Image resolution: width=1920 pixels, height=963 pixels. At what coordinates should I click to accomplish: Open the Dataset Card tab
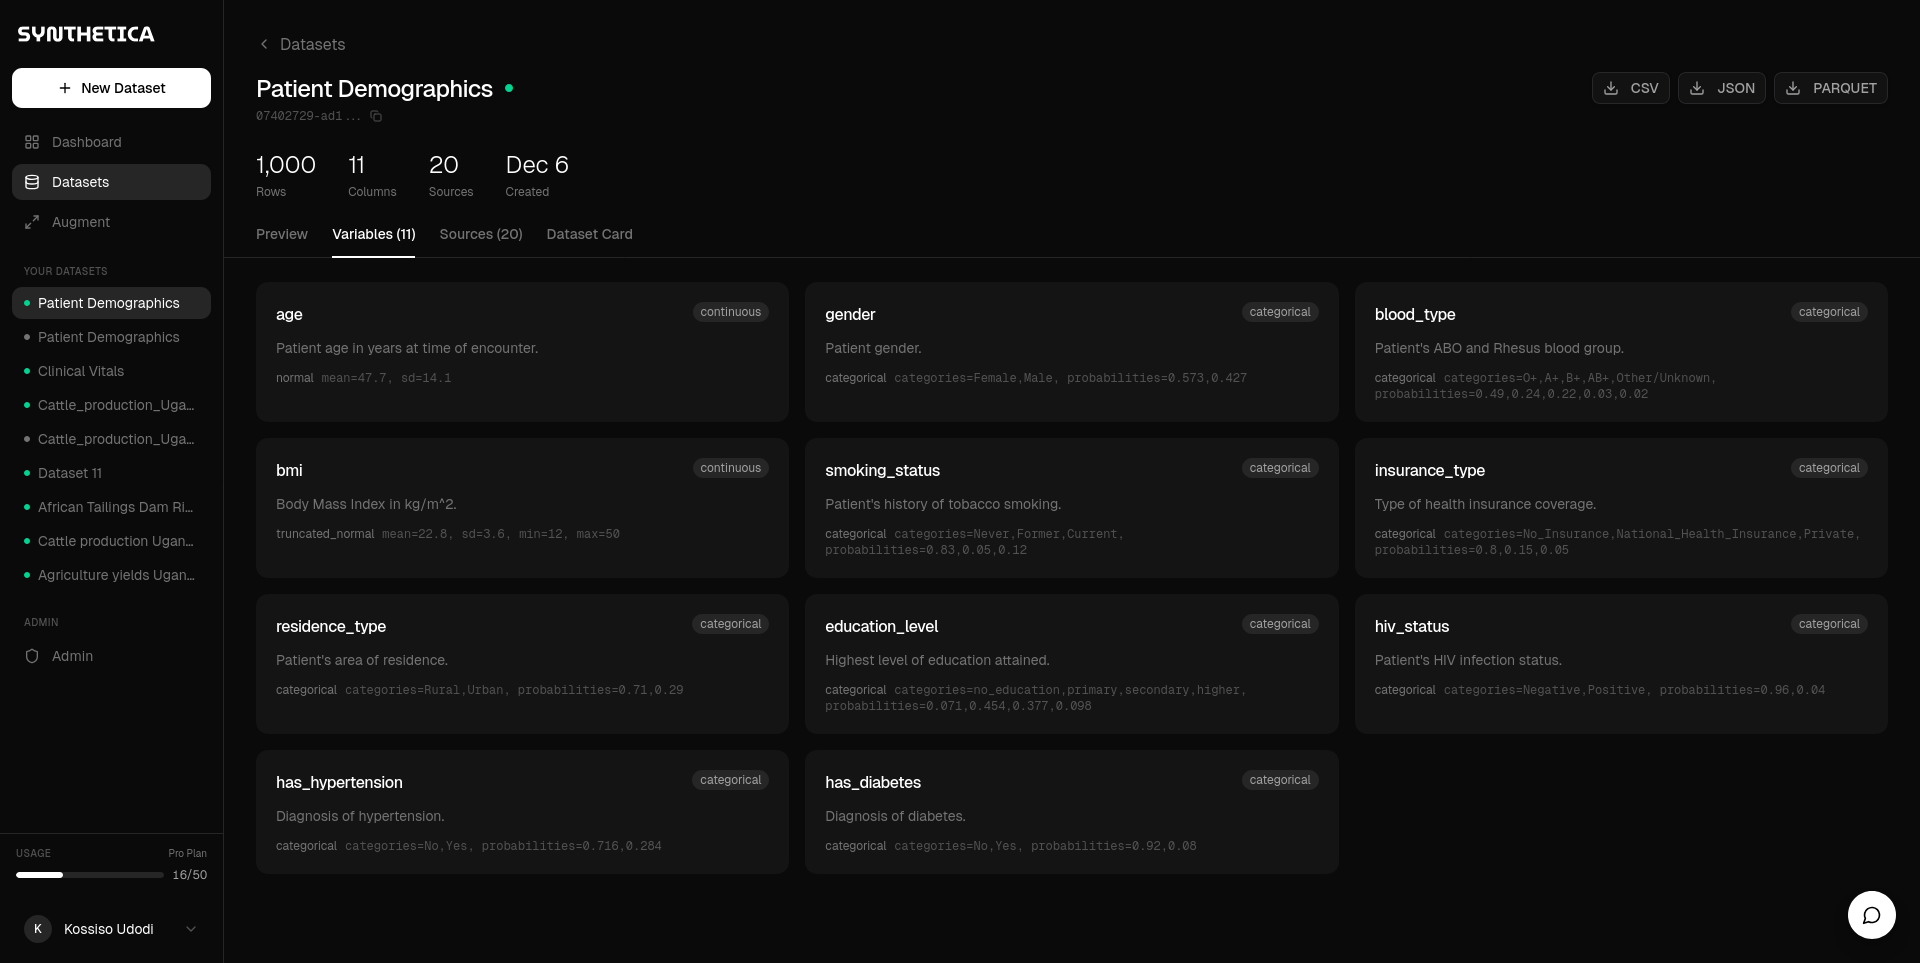[589, 234]
